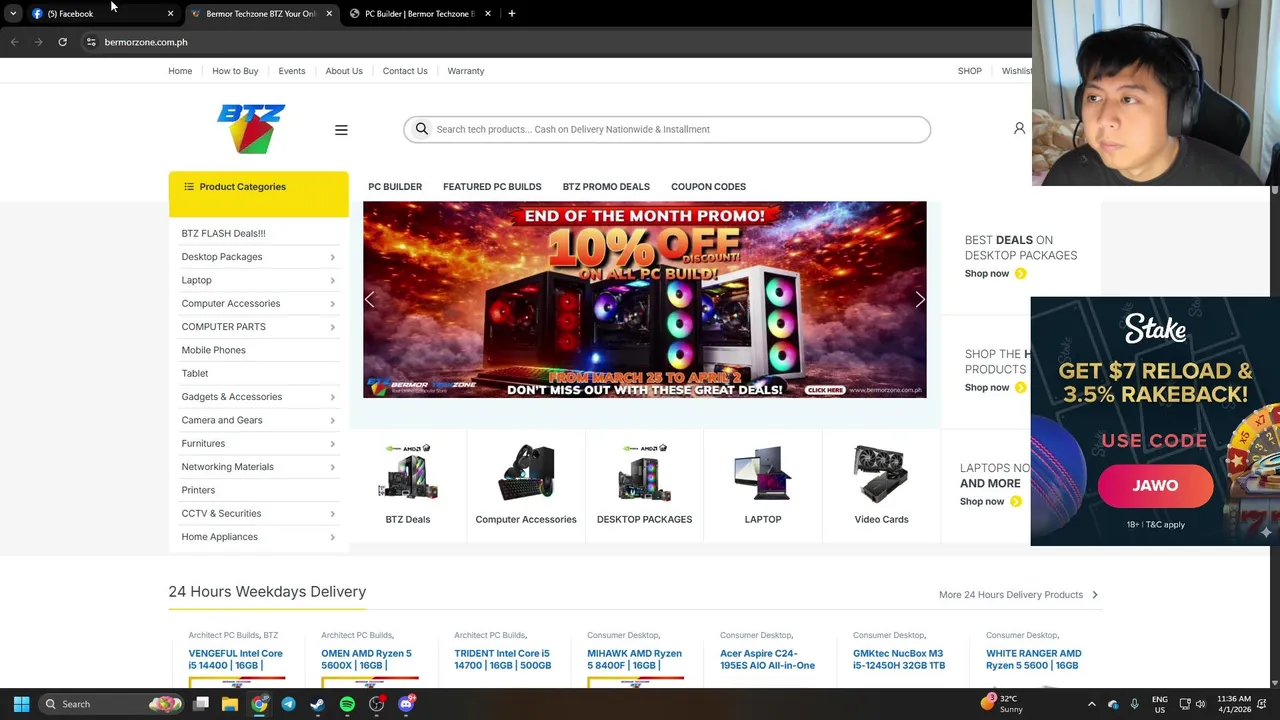Open the Warranty page
The image size is (1280, 720).
(x=466, y=71)
